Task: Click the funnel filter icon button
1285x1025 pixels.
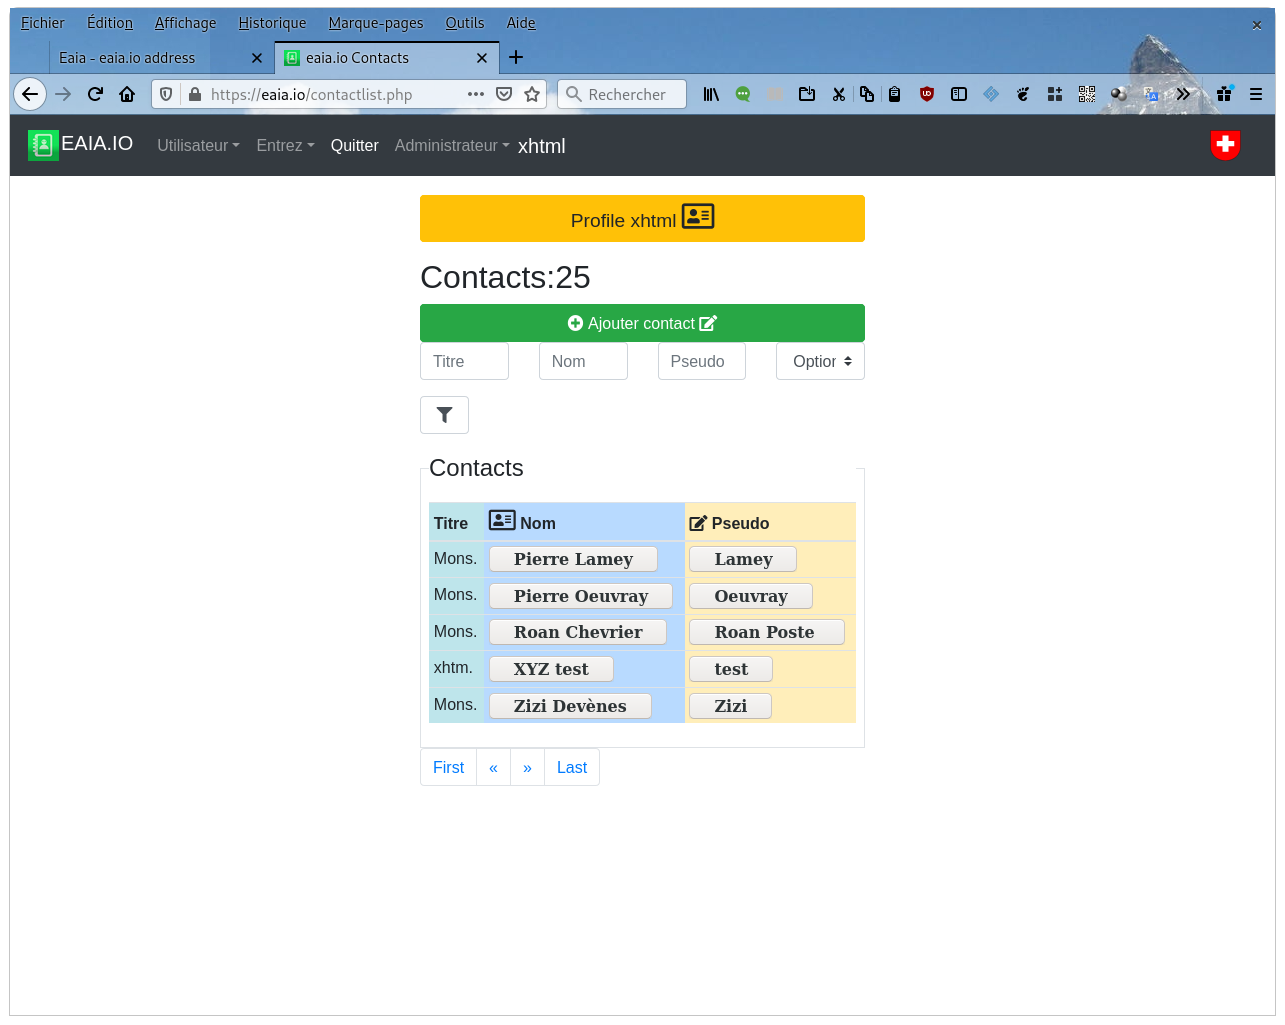Action: tap(444, 415)
